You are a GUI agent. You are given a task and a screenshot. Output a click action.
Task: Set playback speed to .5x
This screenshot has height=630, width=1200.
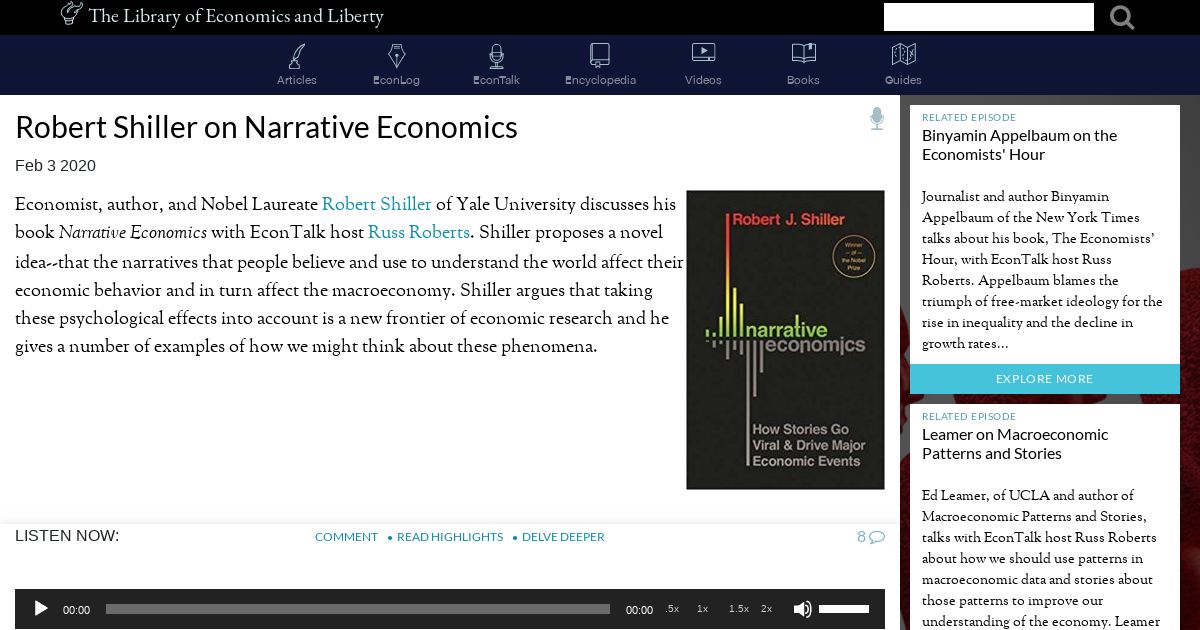672,609
